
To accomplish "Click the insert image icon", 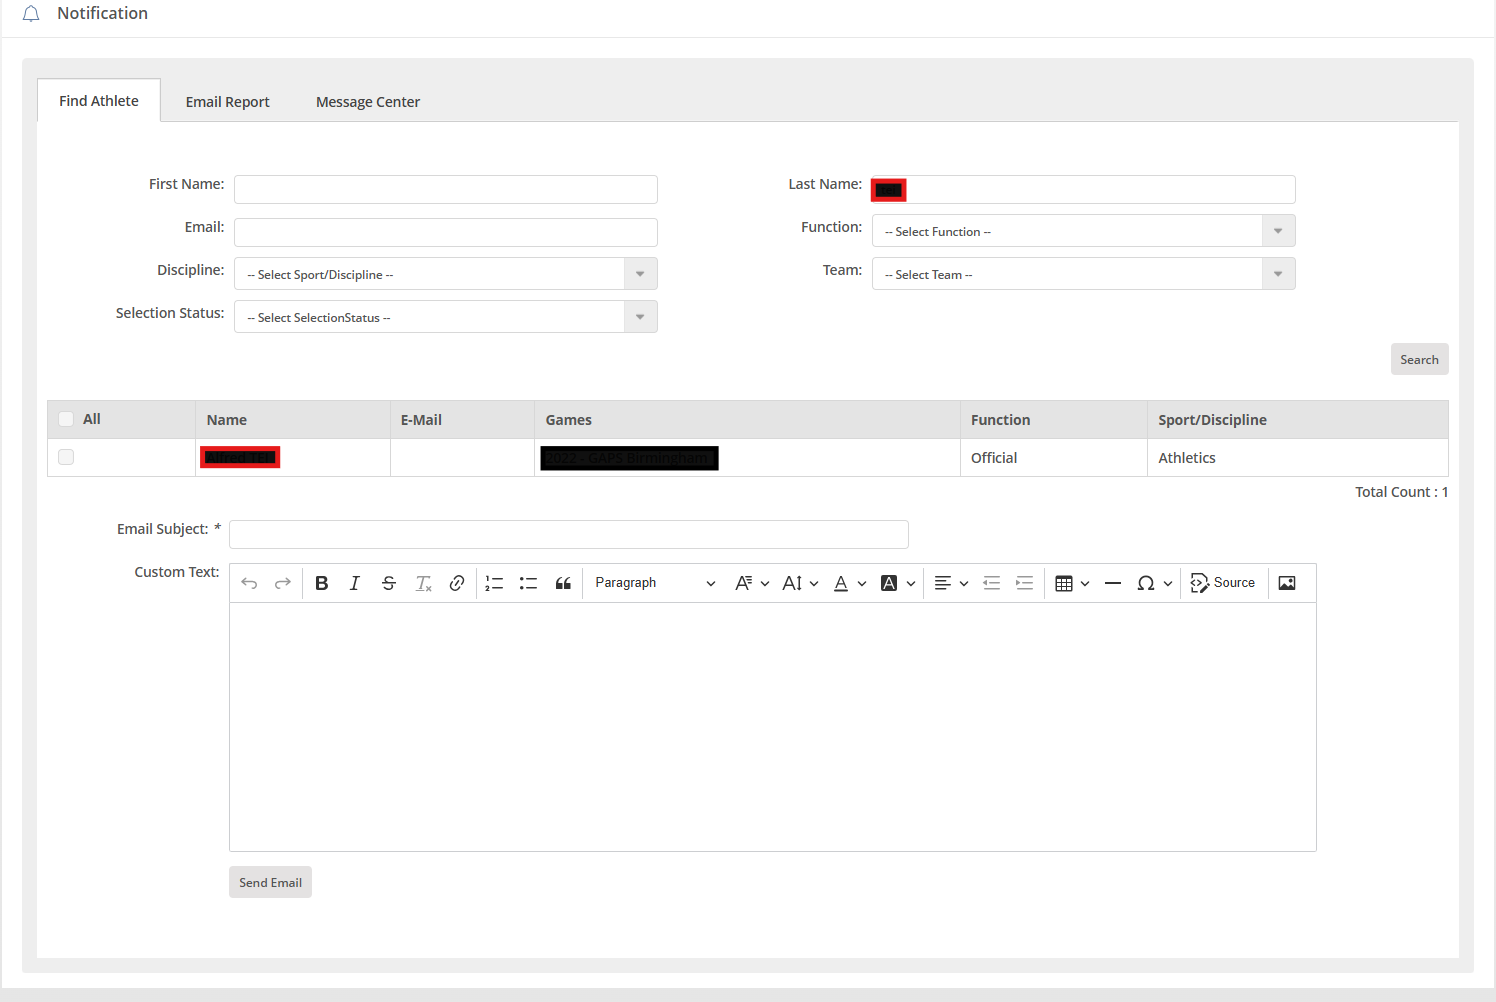I will point(1287,583).
